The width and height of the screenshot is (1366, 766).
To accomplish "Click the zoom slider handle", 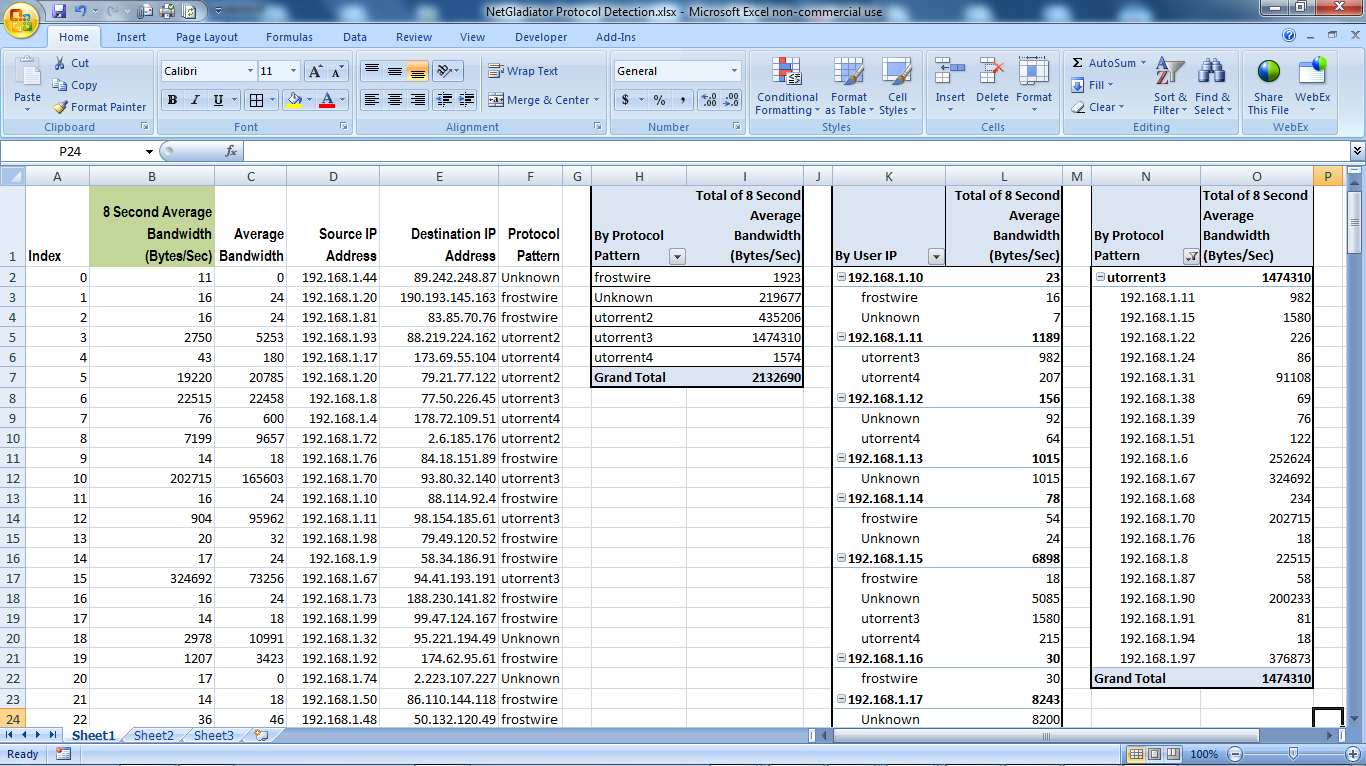I will (x=1293, y=753).
